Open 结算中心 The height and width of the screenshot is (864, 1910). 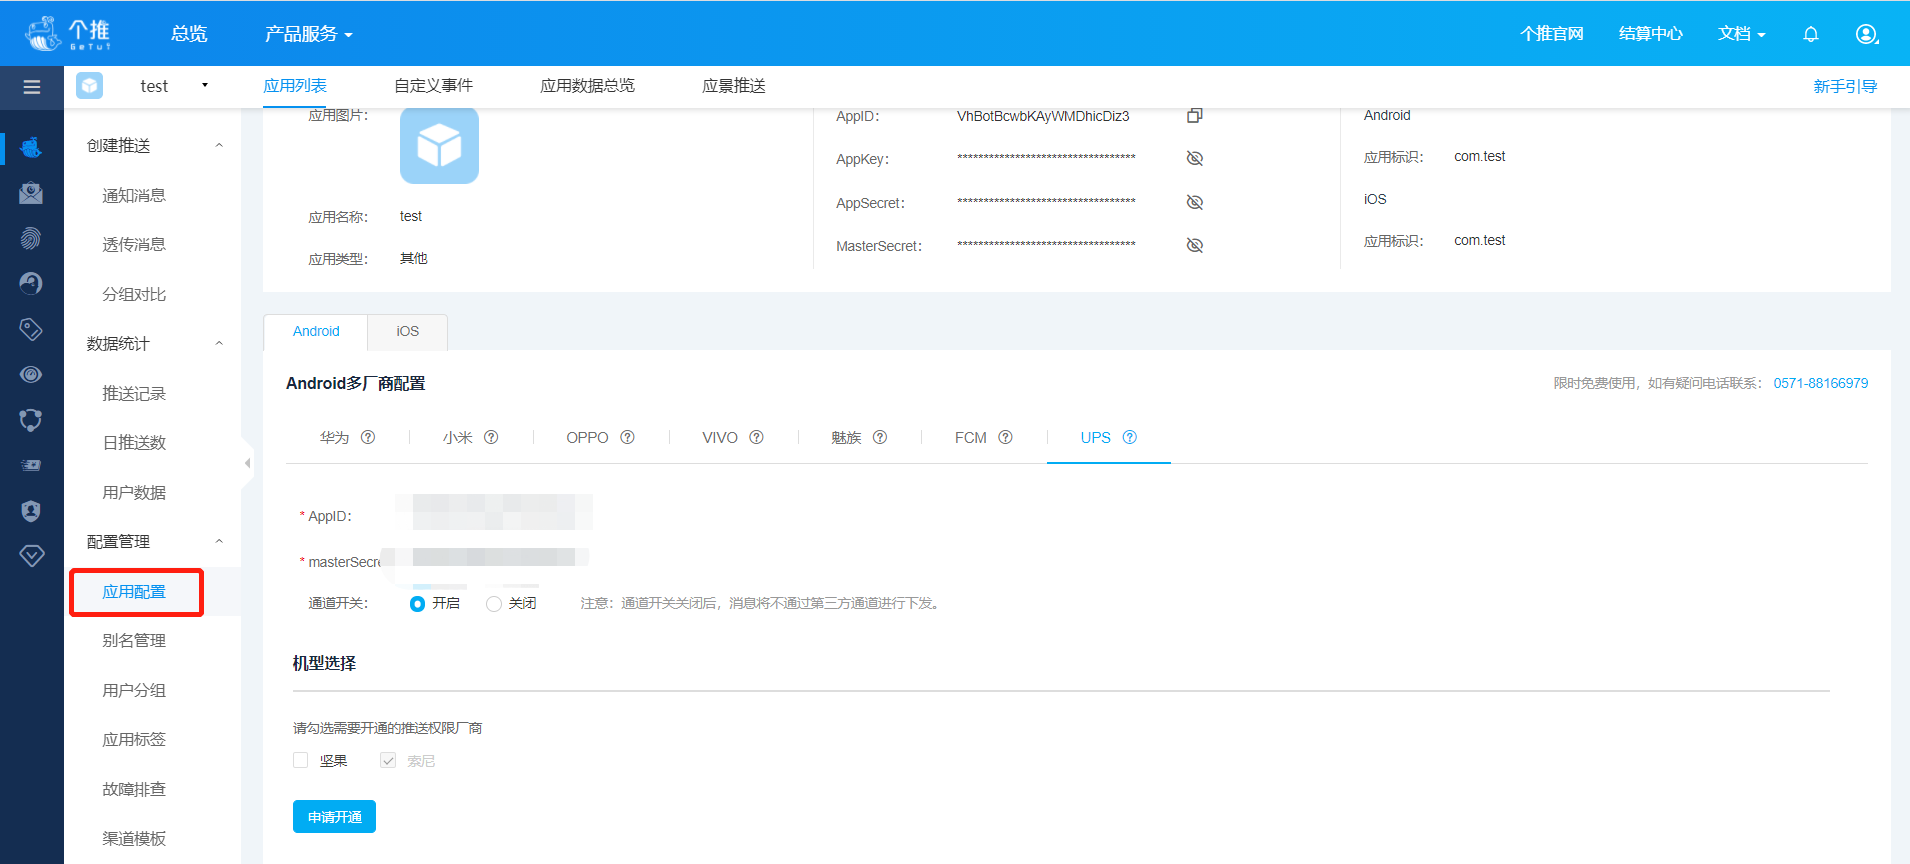pos(1651,34)
